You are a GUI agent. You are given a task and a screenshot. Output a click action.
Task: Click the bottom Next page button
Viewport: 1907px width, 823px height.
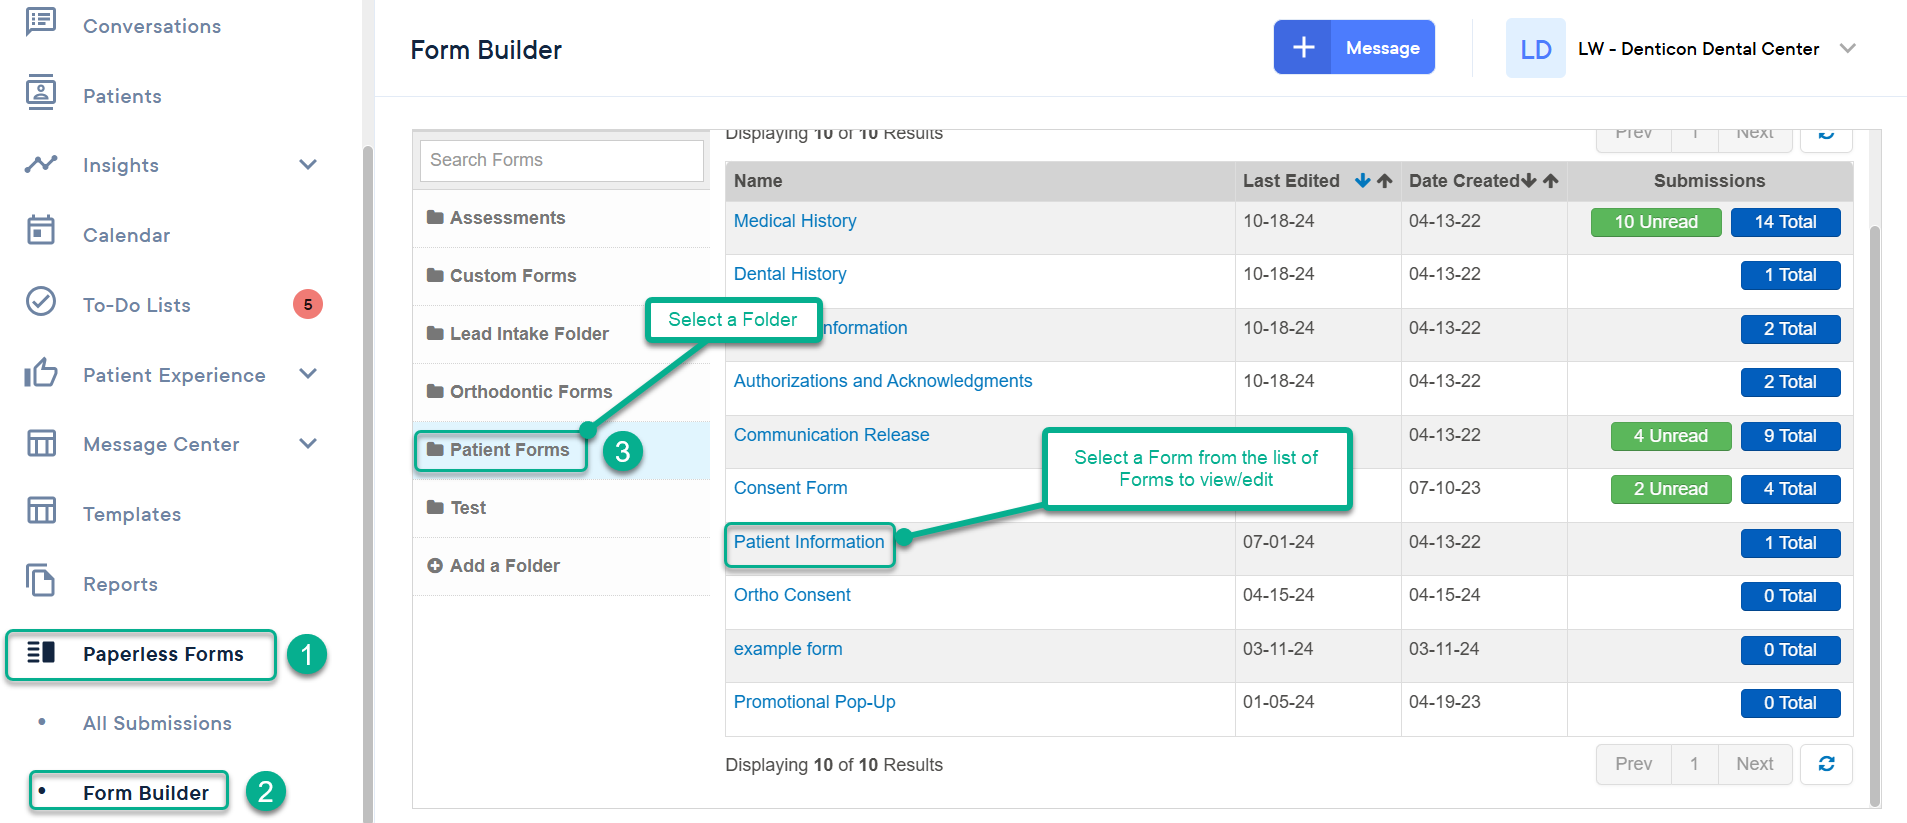click(1755, 764)
